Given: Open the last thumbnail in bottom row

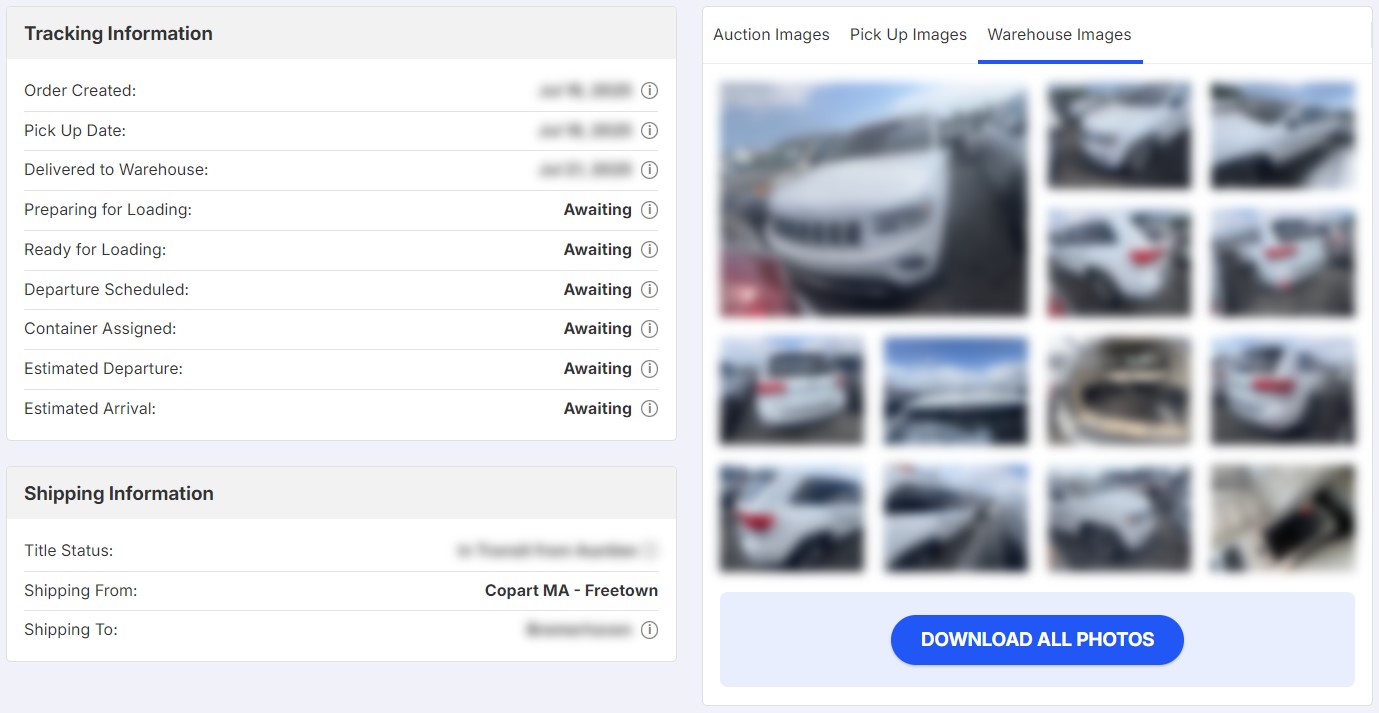Looking at the screenshot, I should pyautogui.click(x=1283, y=518).
